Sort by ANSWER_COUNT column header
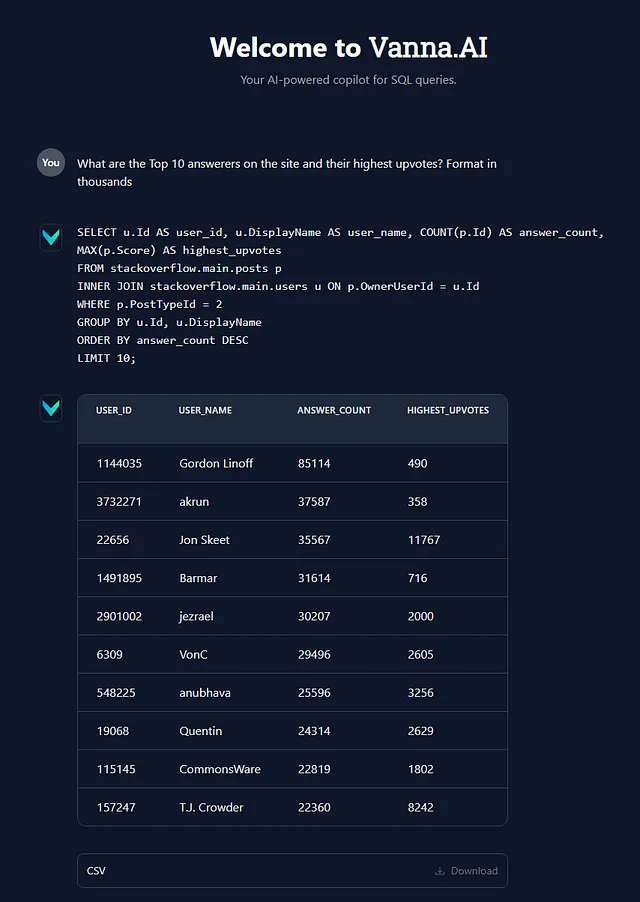The width and height of the screenshot is (640, 902). pos(334,410)
